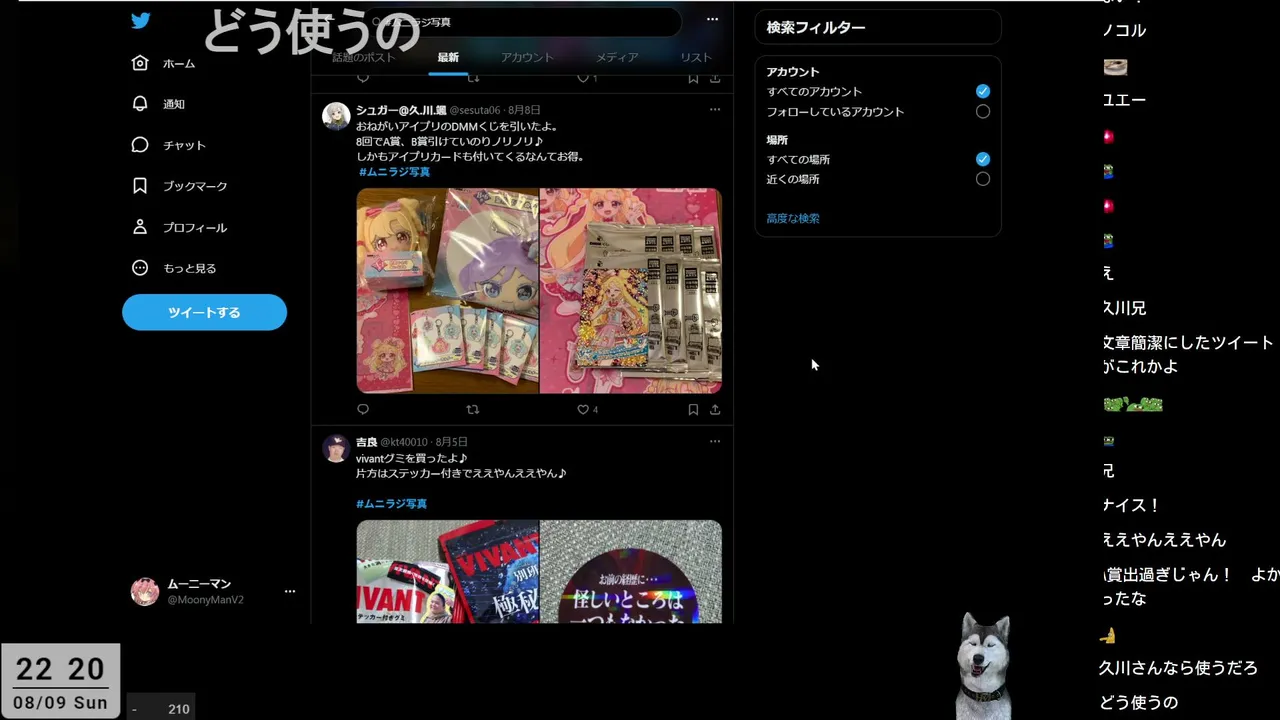Screen dimensions: 1280x720
Task: Open the 8月8日 tweet timestamp
Action: click(524, 110)
